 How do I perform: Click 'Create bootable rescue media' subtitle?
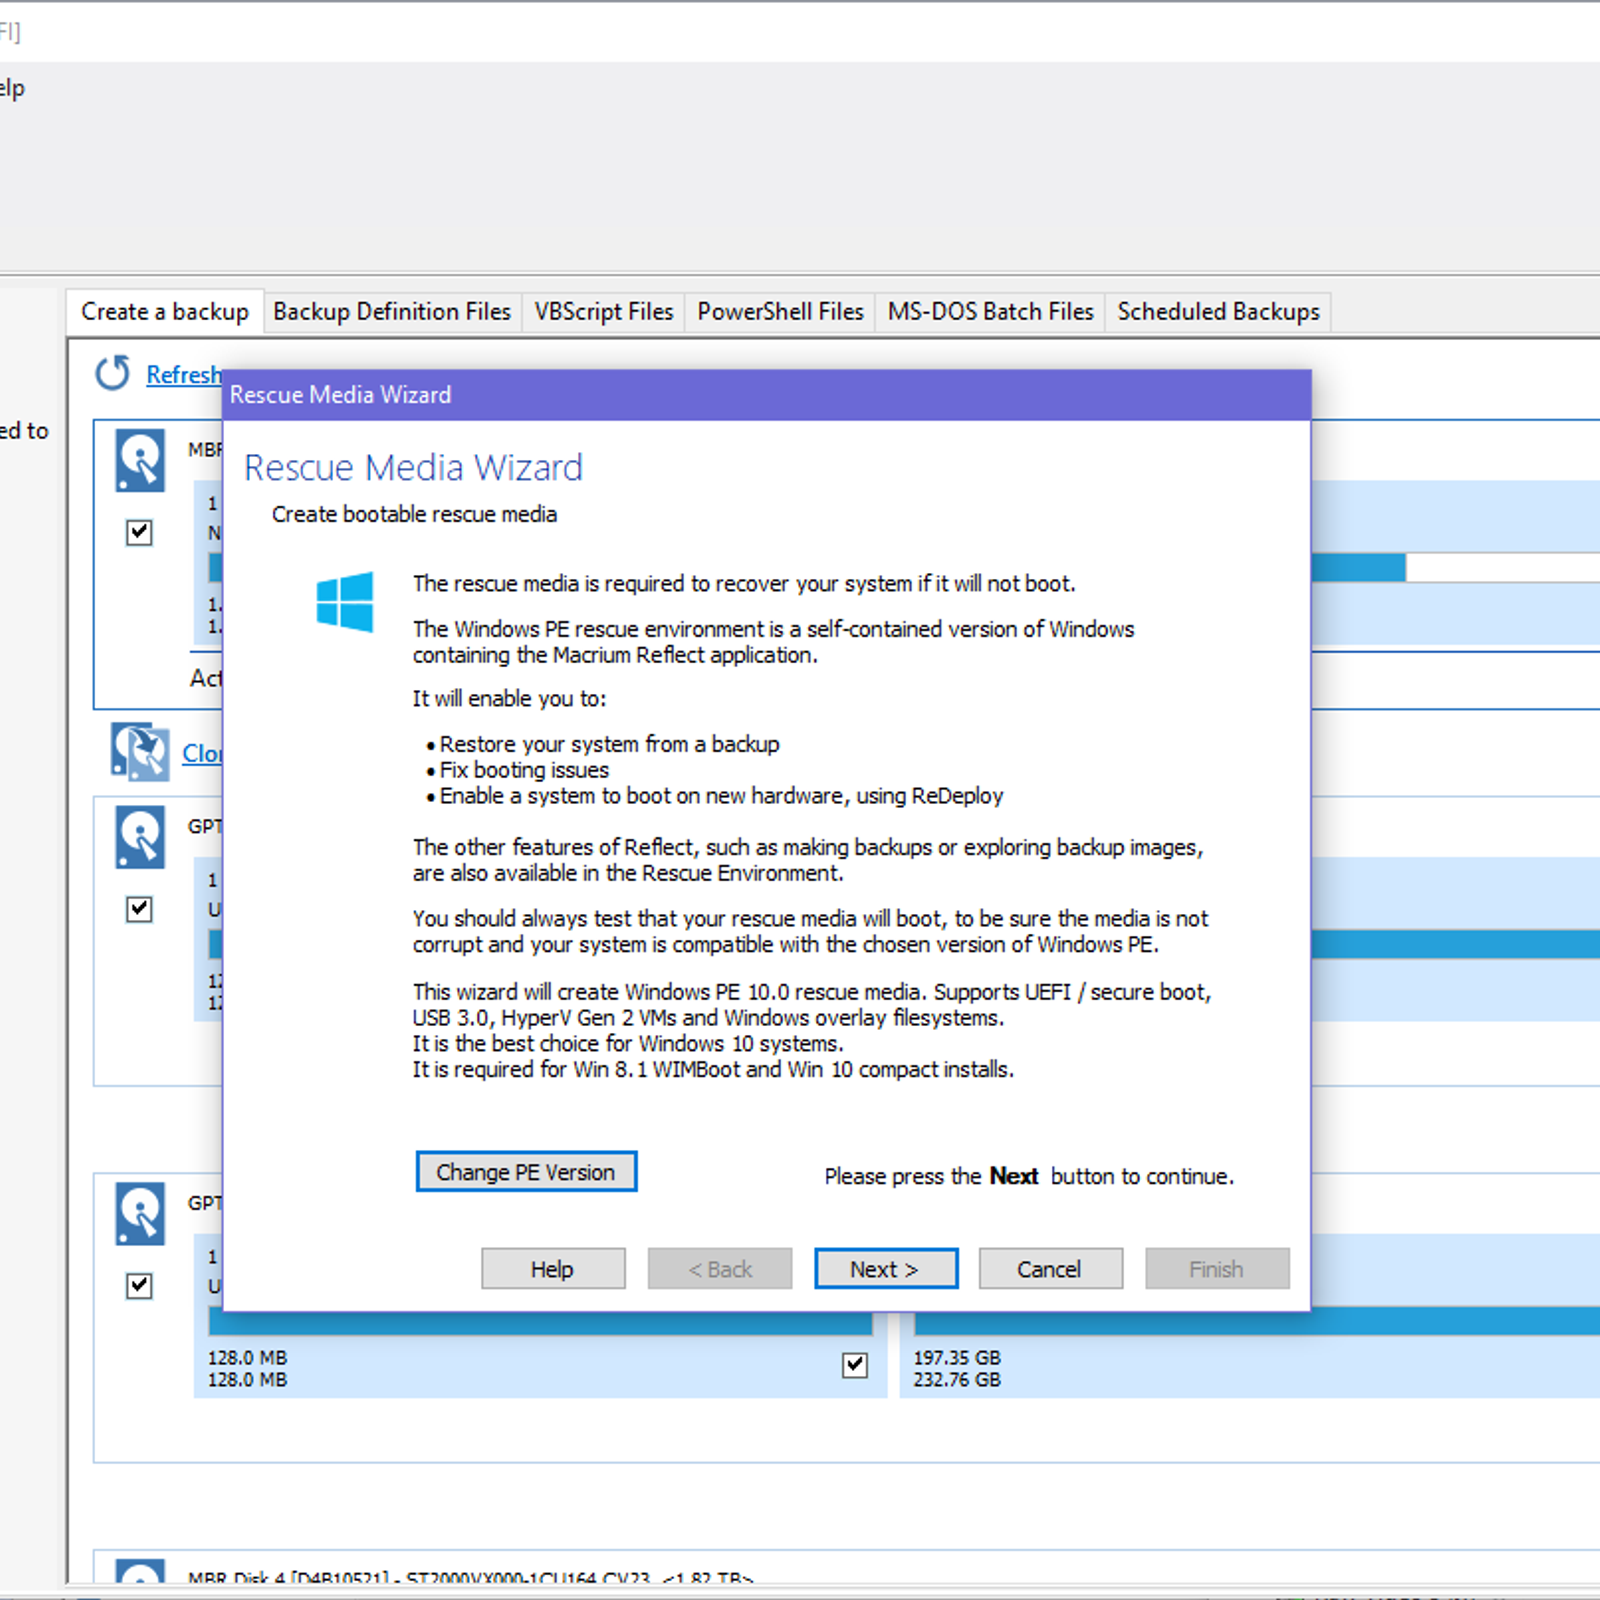(414, 514)
